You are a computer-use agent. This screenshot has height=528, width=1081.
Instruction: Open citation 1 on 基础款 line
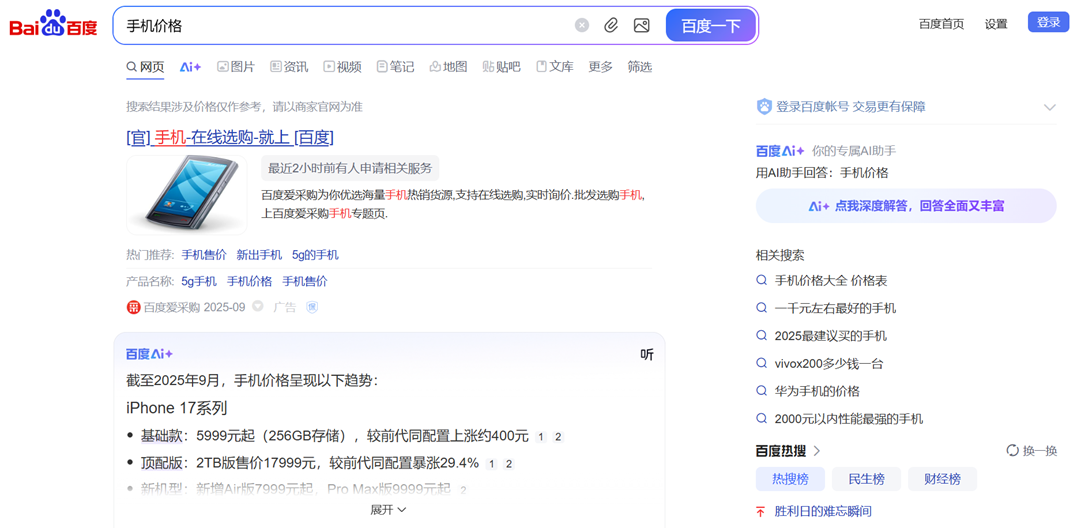pos(540,436)
